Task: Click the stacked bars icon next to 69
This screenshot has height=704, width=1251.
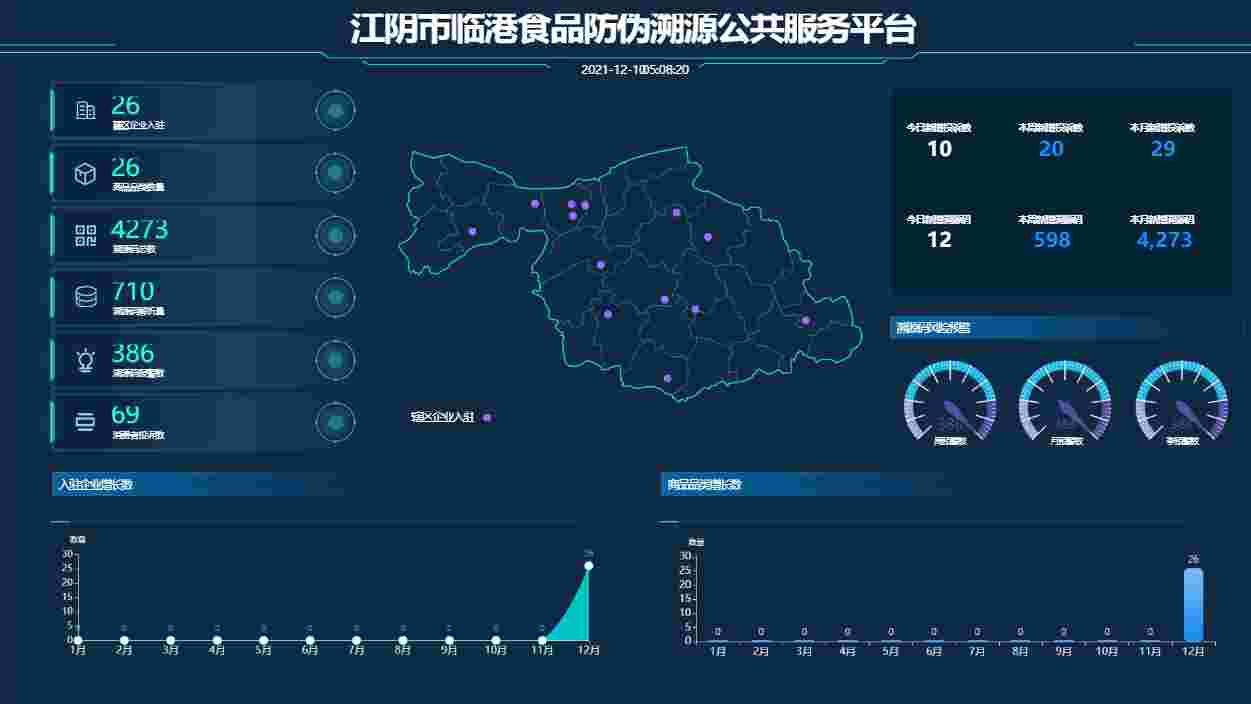Action: (x=85, y=422)
